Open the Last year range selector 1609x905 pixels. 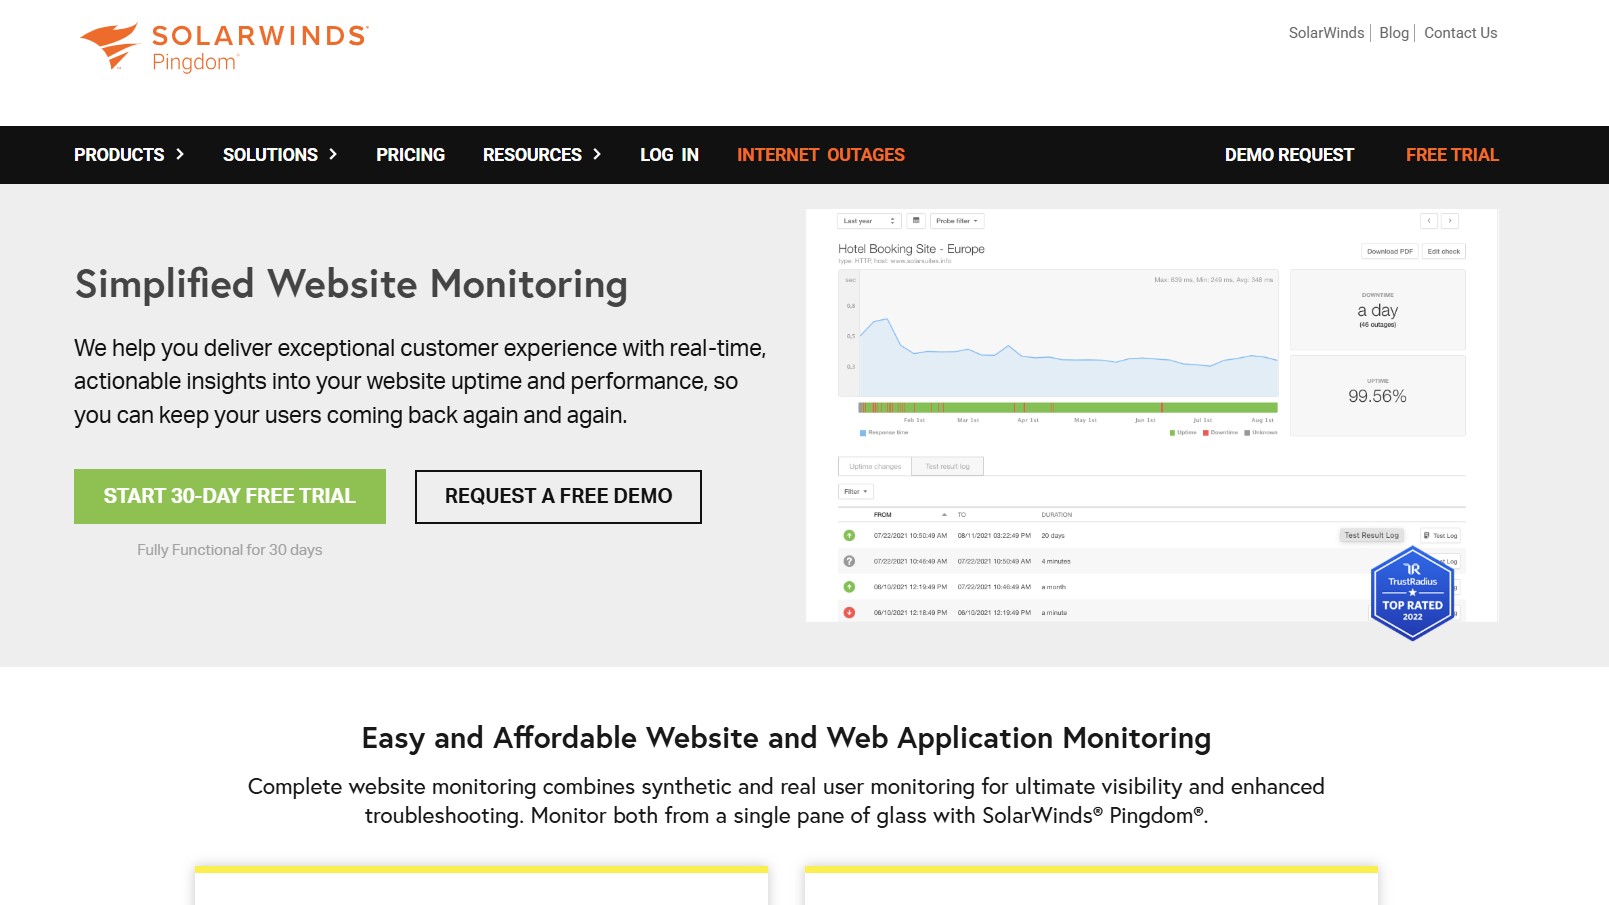[x=868, y=221]
